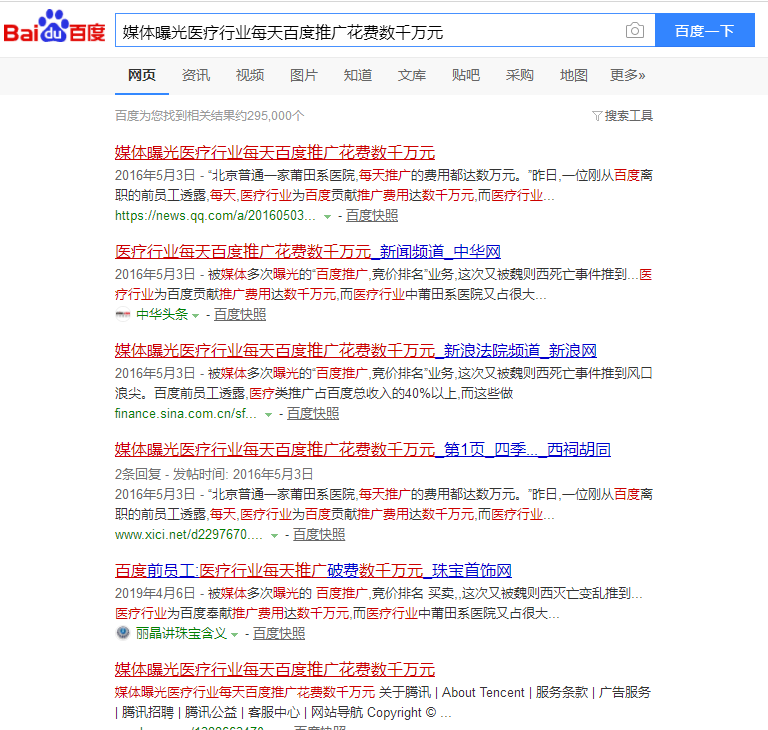The height and width of the screenshot is (730, 768).
Task: Open first result title from news.qq.com
Action: point(275,153)
